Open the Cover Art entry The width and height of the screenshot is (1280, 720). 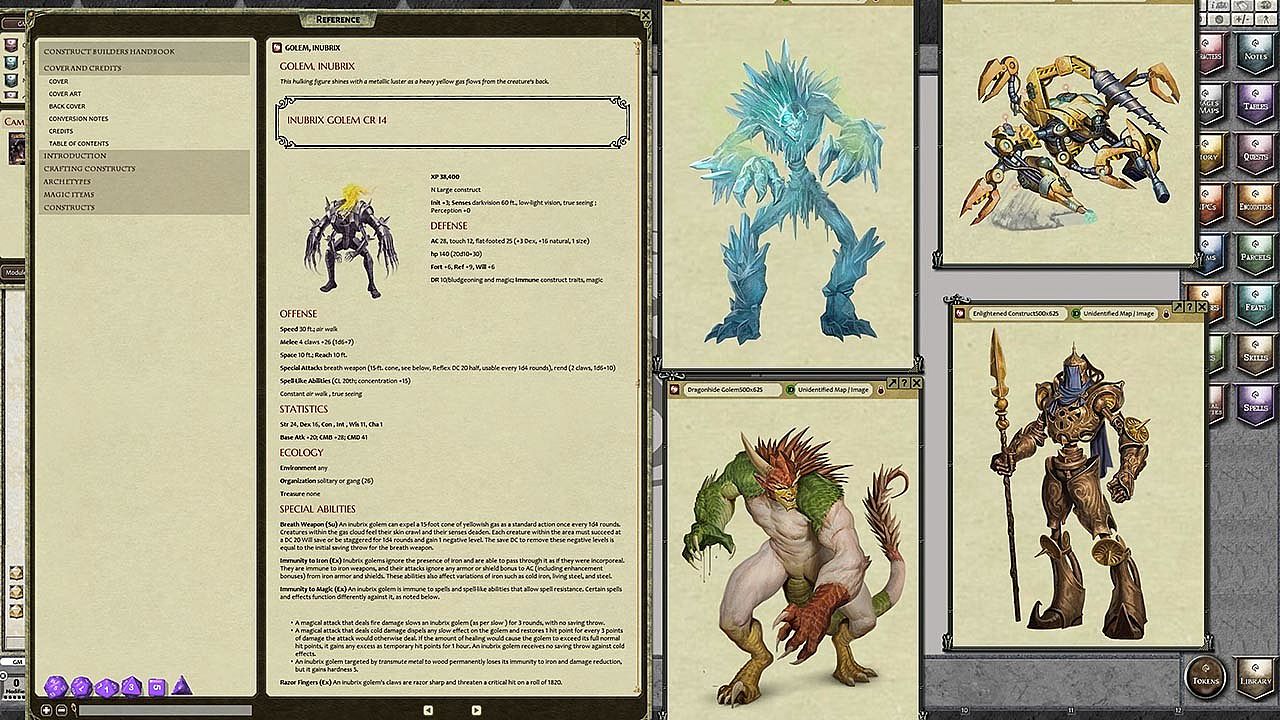pos(65,94)
